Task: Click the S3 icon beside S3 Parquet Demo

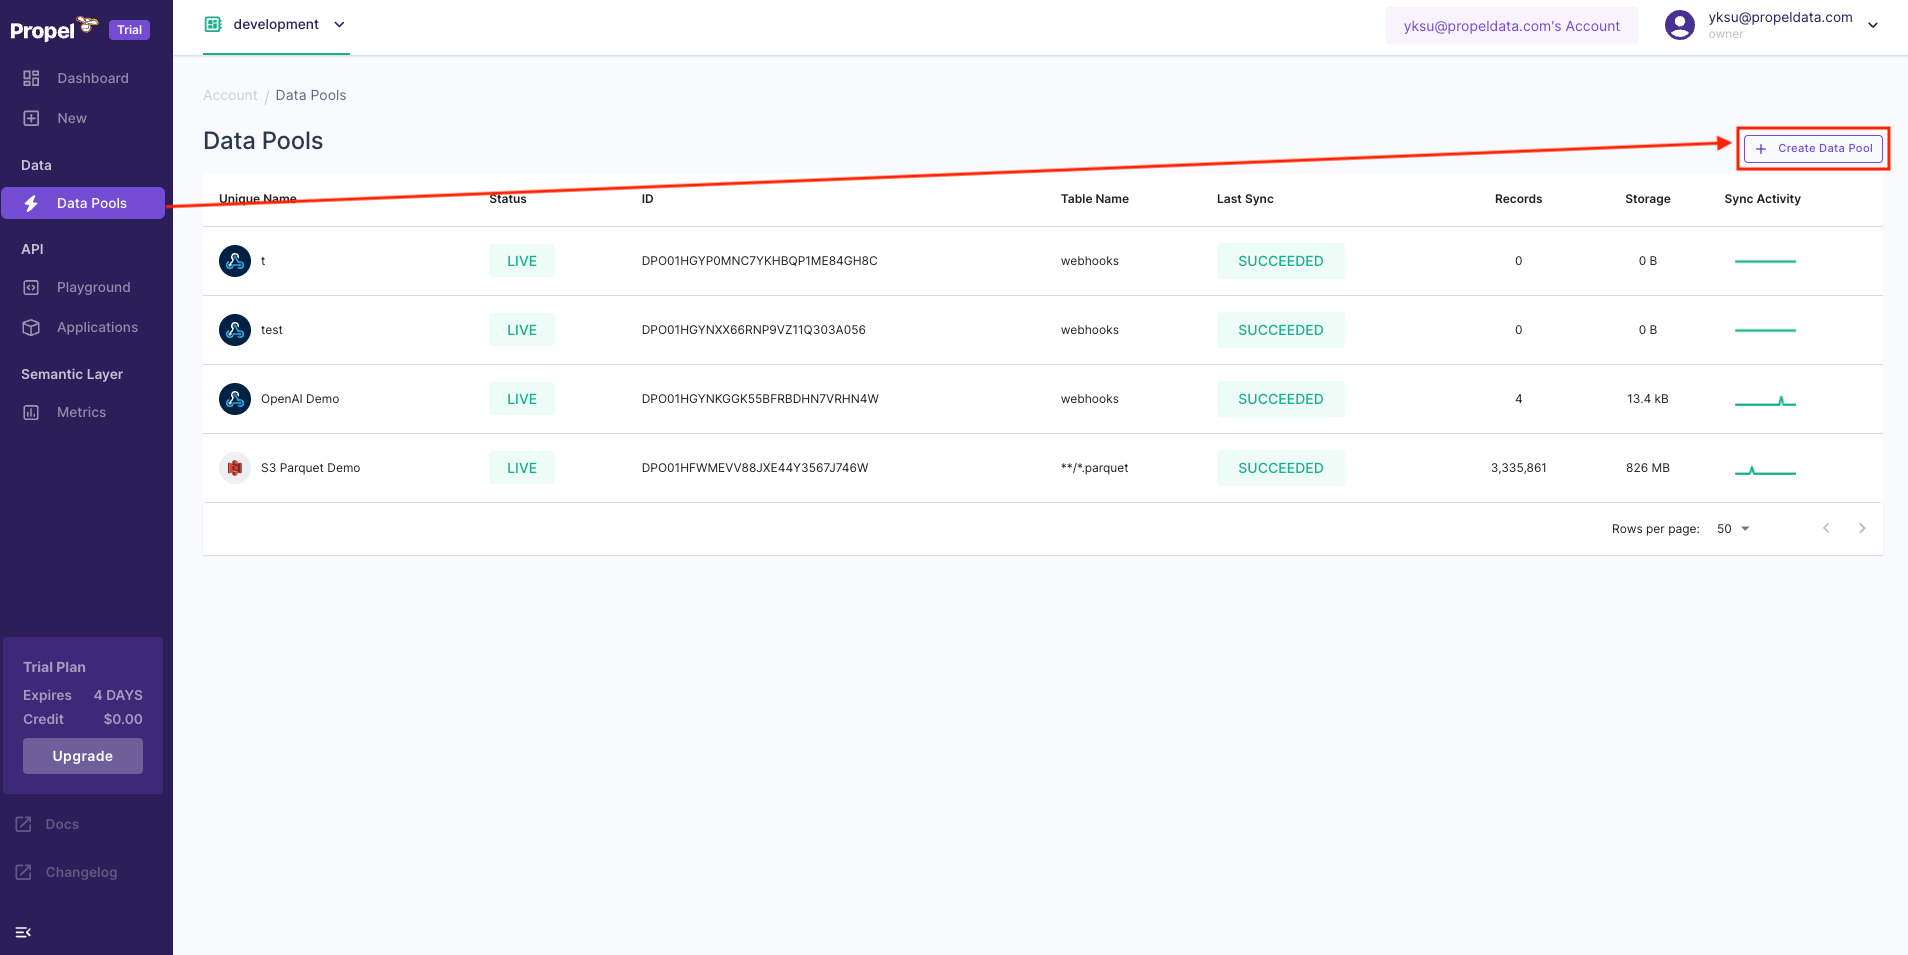Action: click(234, 467)
